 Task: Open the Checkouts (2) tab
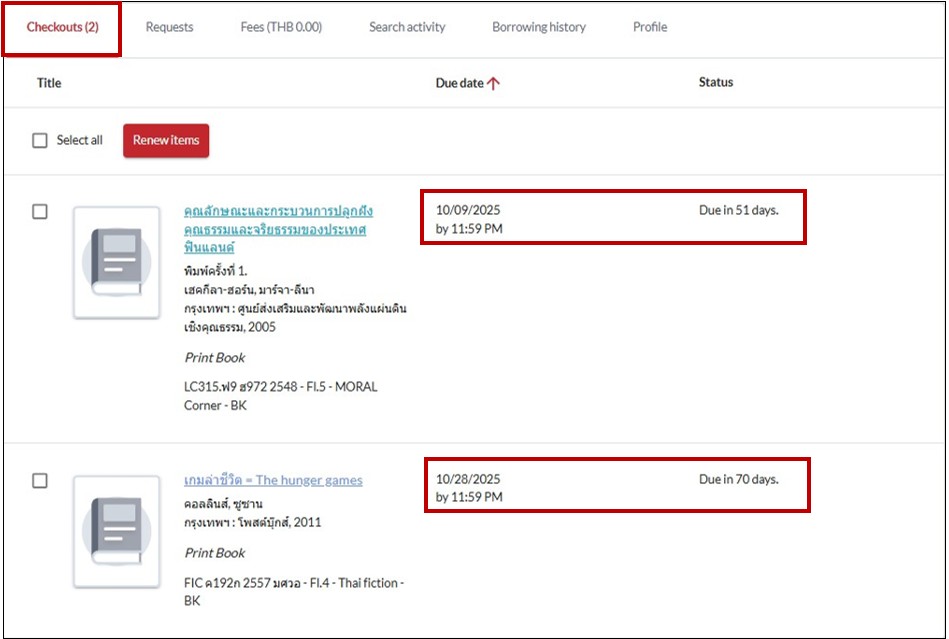point(62,28)
